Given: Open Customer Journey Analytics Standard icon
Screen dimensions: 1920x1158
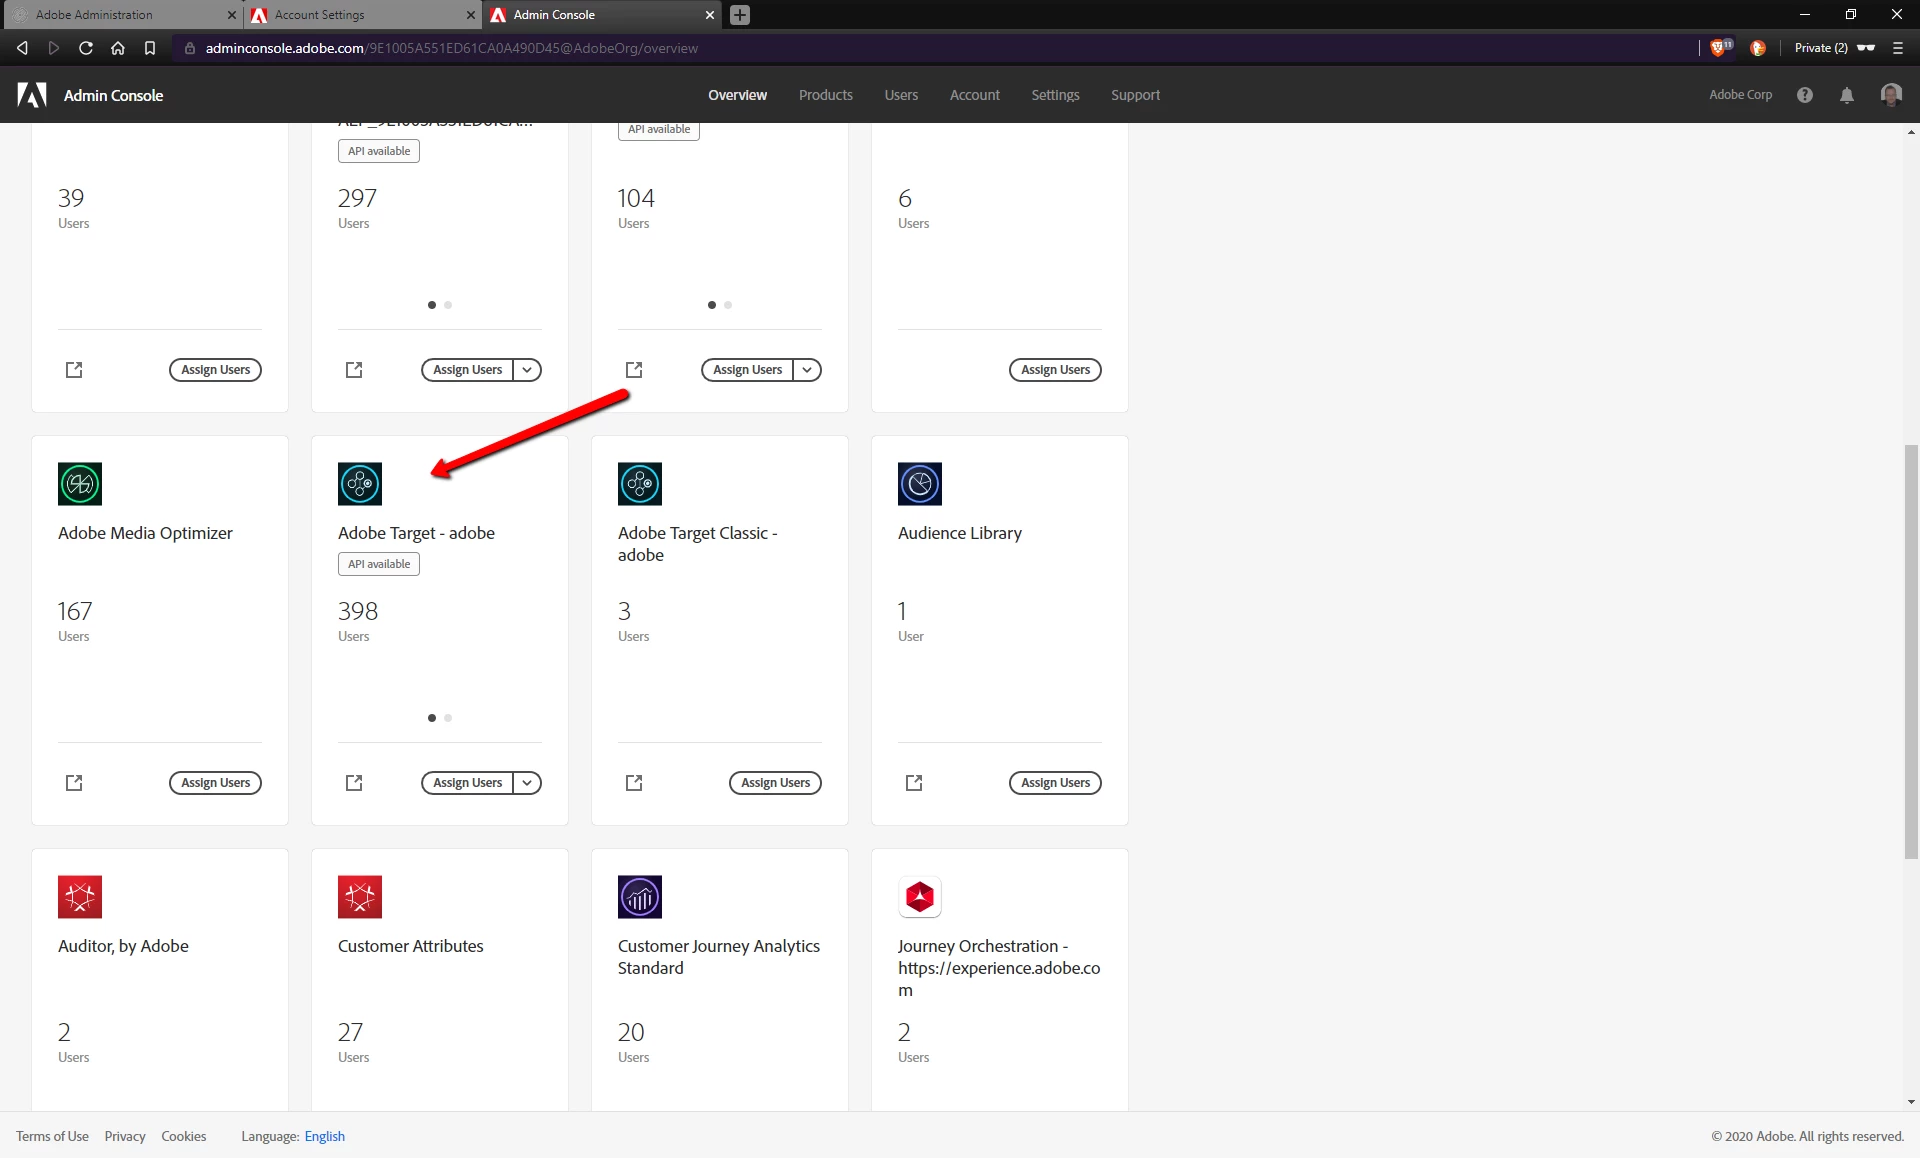Looking at the screenshot, I should pos(640,897).
